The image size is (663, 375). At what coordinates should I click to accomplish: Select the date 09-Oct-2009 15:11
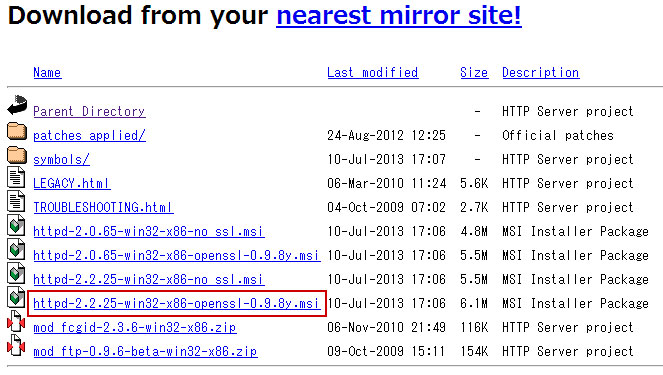pos(386,352)
